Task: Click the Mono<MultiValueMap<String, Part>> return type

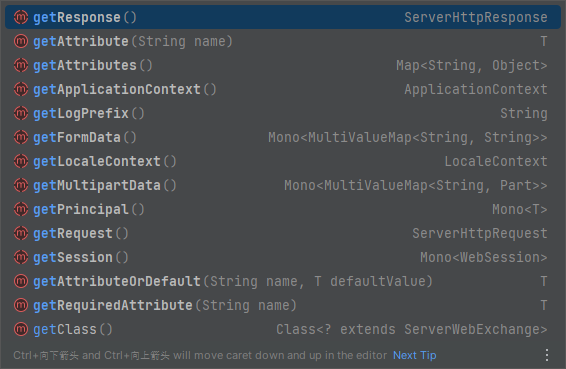Action: pyautogui.click(x=415, y=185)
